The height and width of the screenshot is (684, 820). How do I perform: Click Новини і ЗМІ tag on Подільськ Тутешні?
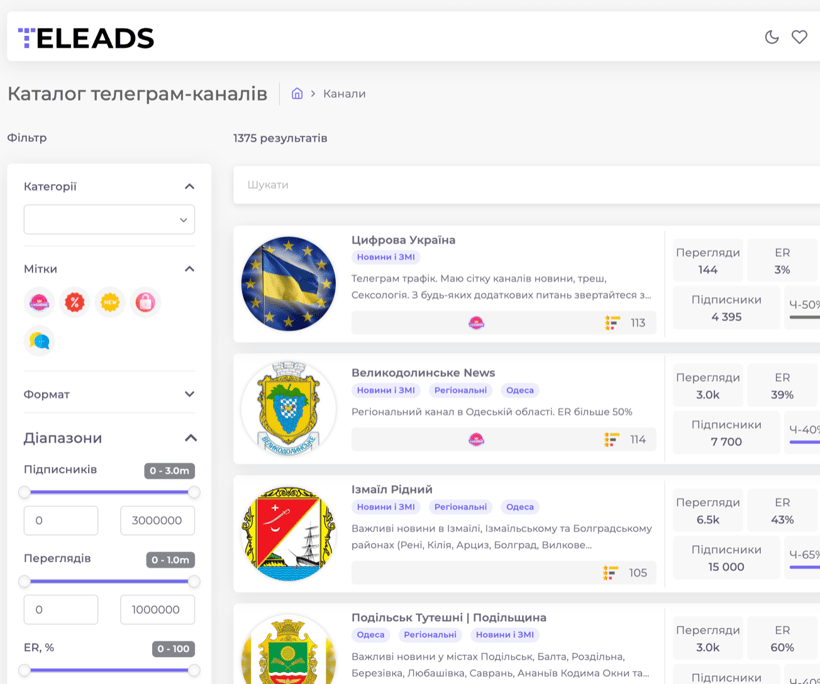505,635
